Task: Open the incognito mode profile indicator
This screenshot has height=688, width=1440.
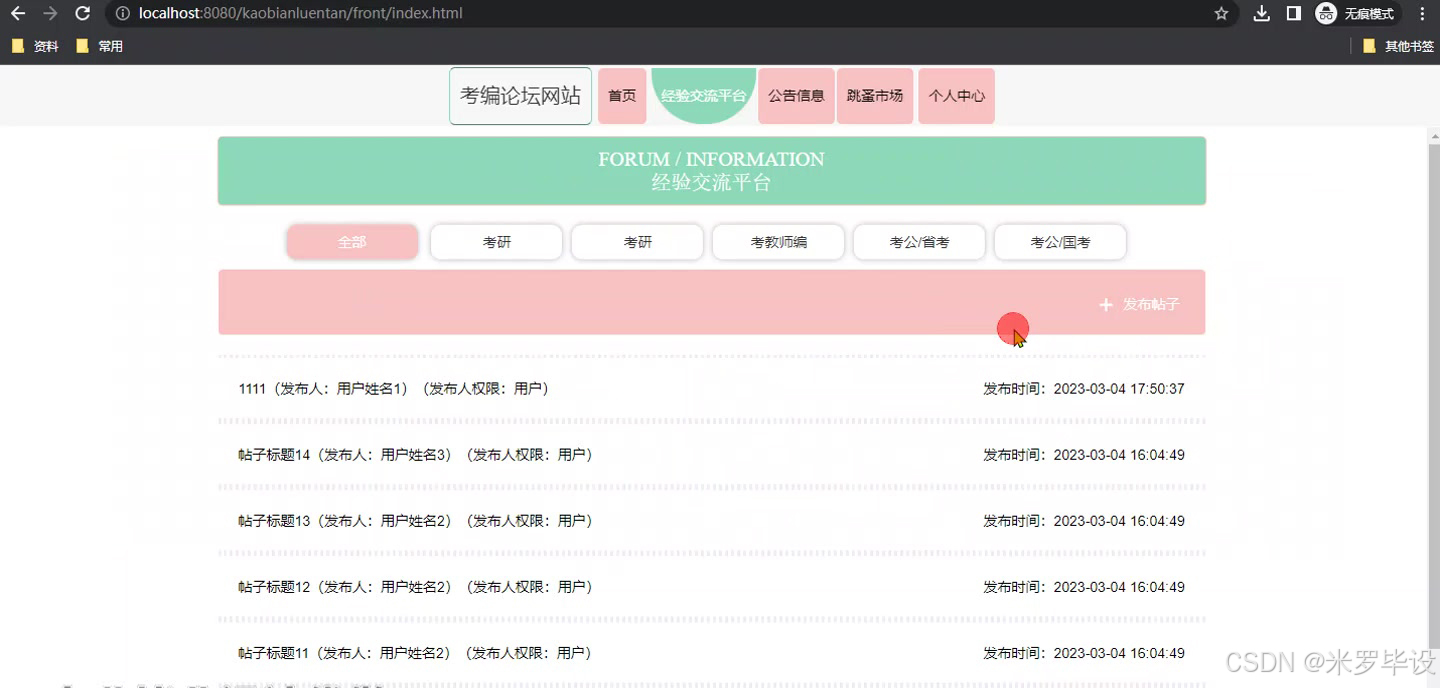Action: click(x=1356, y=14)
